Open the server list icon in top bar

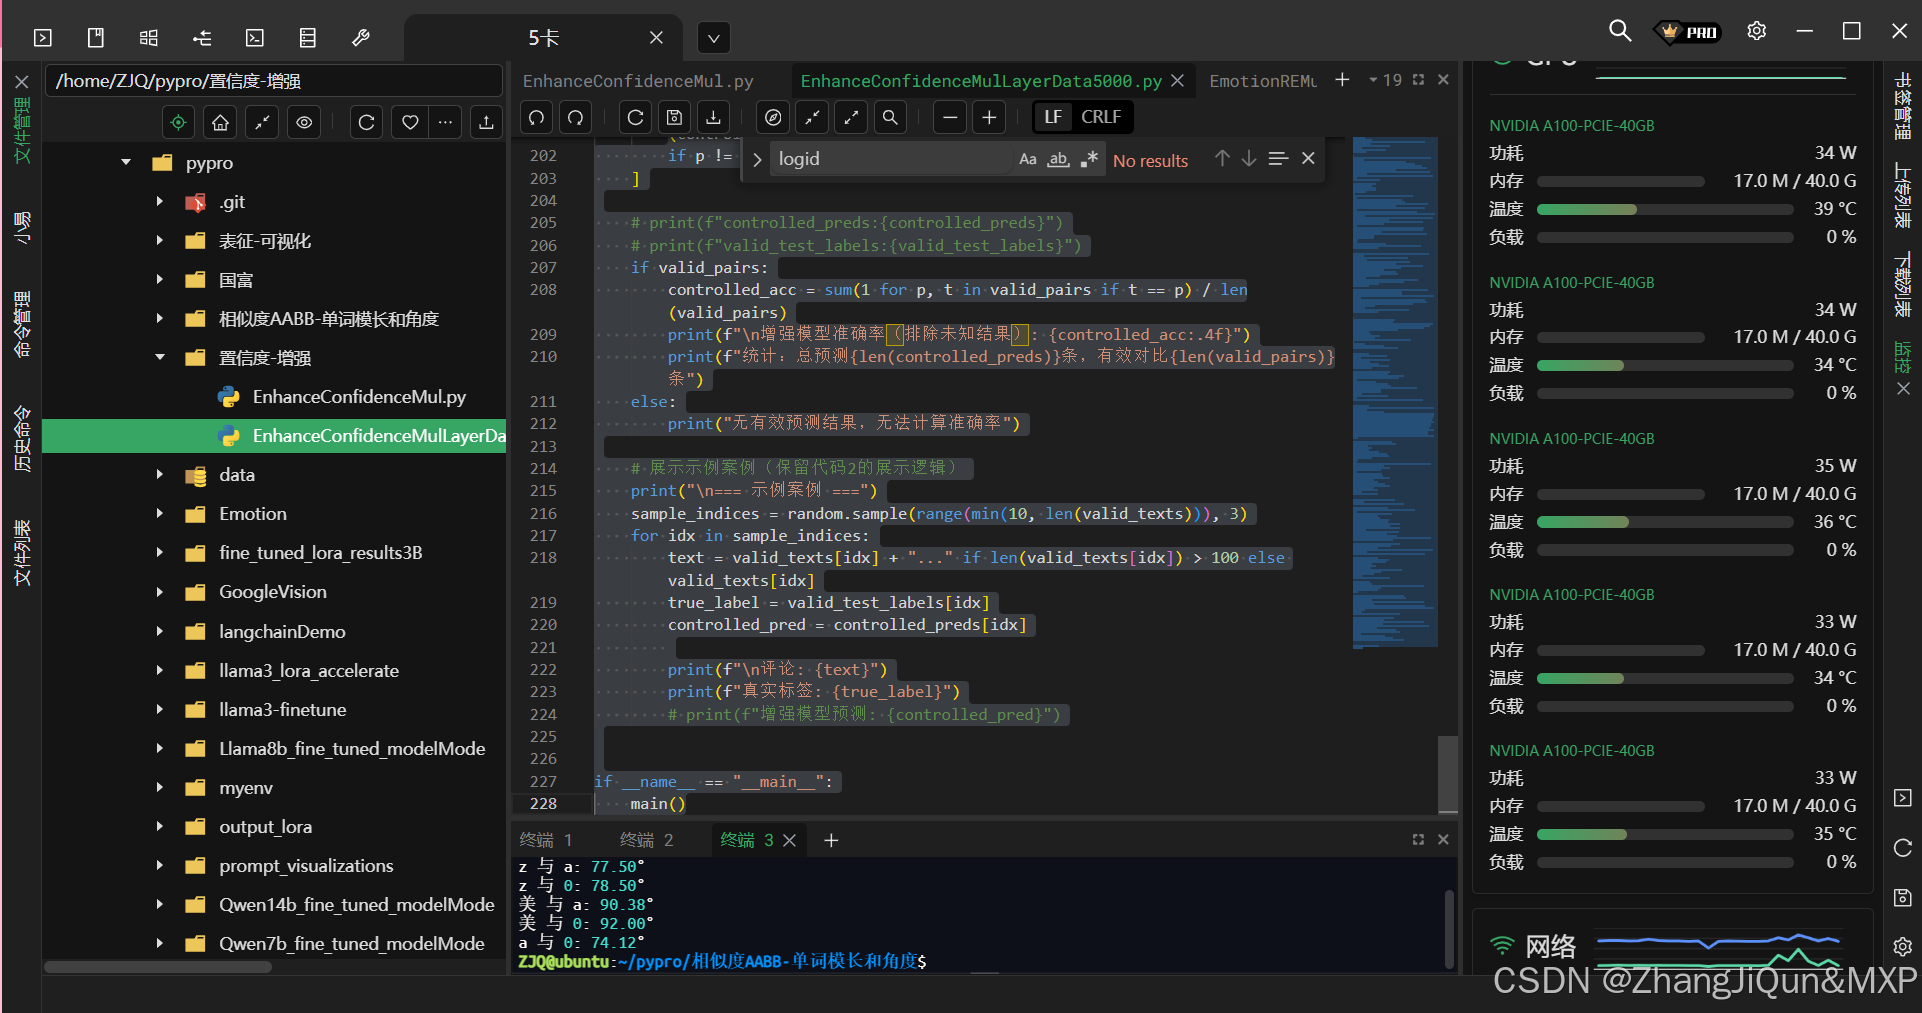click(x=308, y=38)
